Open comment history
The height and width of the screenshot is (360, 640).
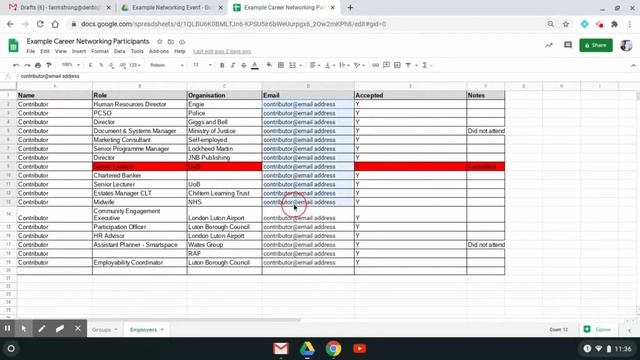[568, 45]
